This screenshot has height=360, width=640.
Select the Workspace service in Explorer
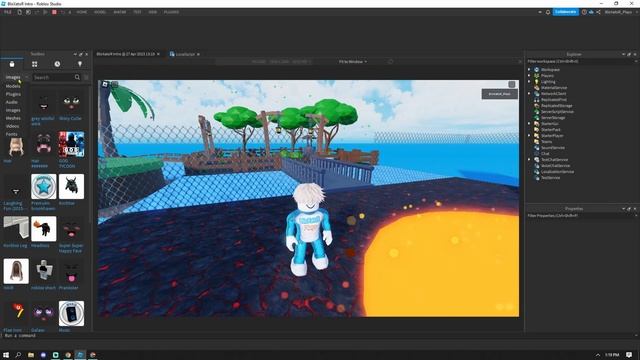(550, 70)
